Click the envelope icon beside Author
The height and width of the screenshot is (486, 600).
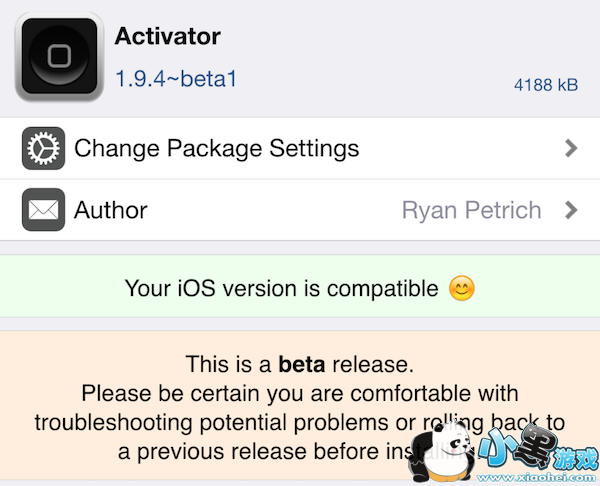[43, 210]
